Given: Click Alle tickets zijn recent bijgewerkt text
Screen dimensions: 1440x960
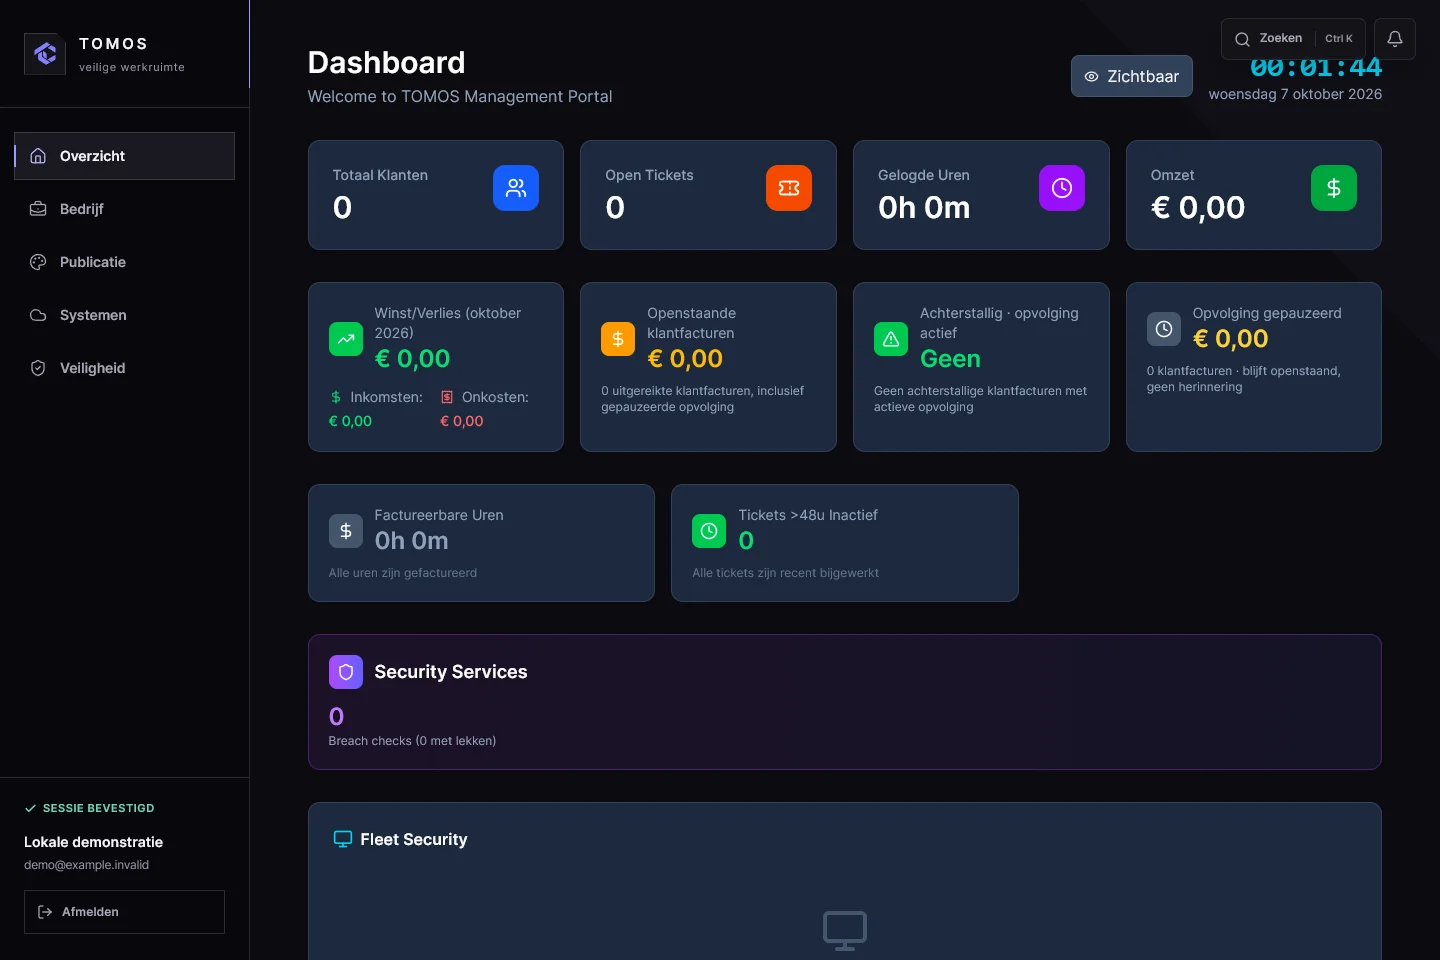Looking at the screenshot, I should click(x=786, y=573).
